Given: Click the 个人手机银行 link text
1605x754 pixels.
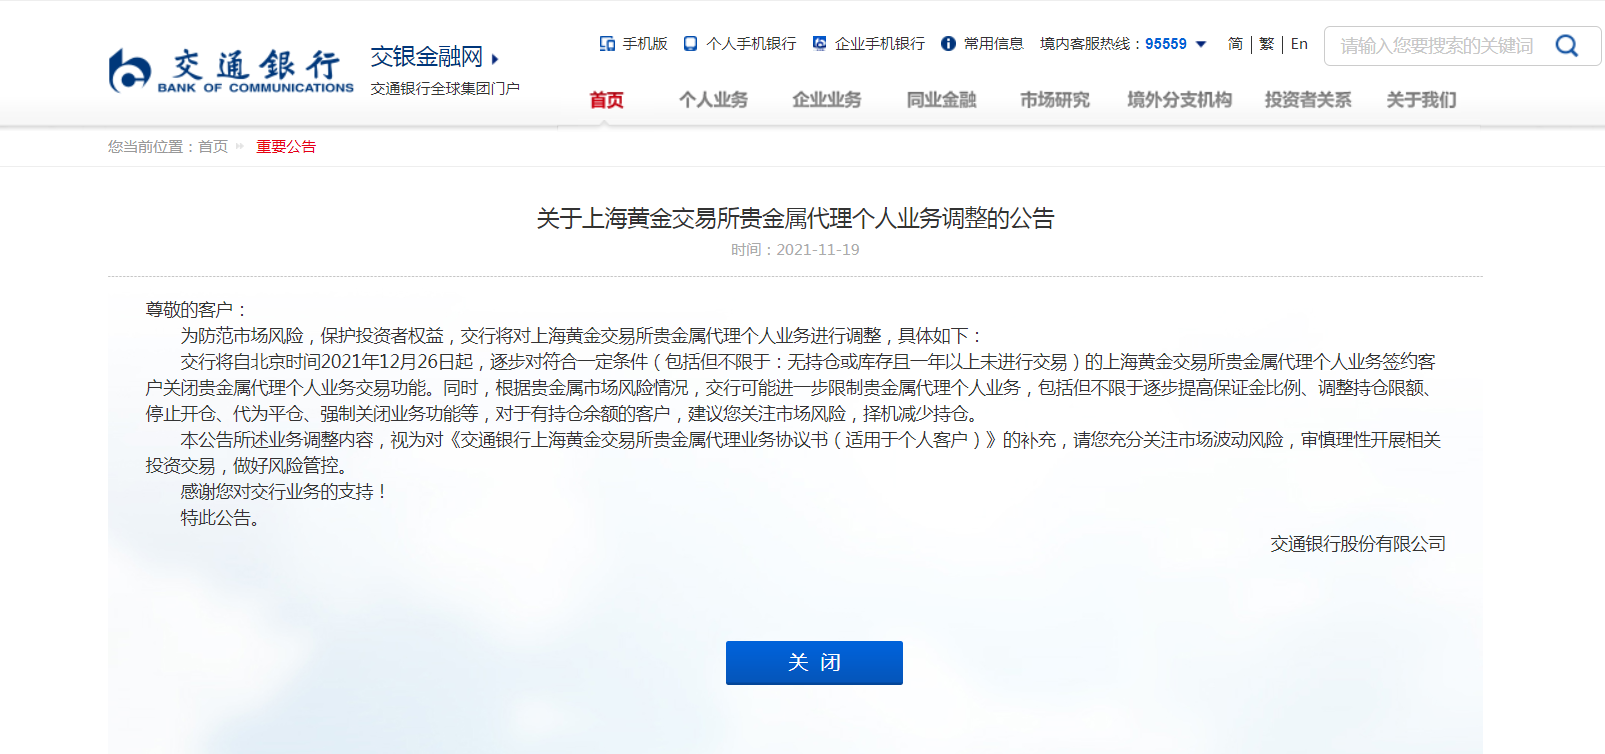Looking at the screenshot, I should [751, 44].
